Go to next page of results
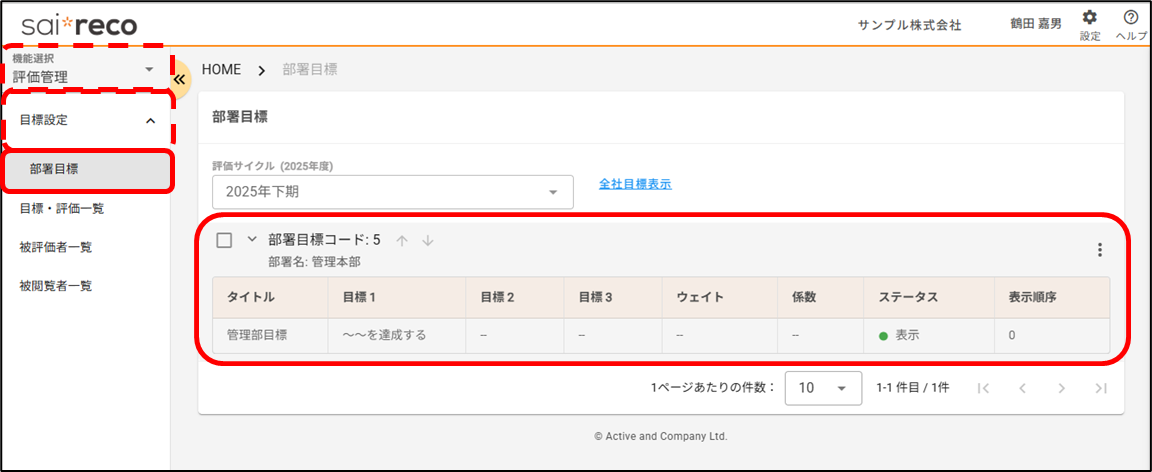Image resolution: width=1152 pixels, height=472 pixels. coord(1061,388)
